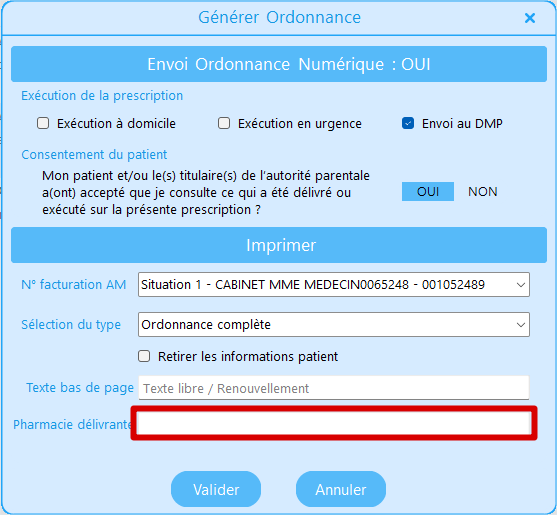Click the Pharmacie délivrante input field
This screenshot has height=515, width=557.
point(334,423)
